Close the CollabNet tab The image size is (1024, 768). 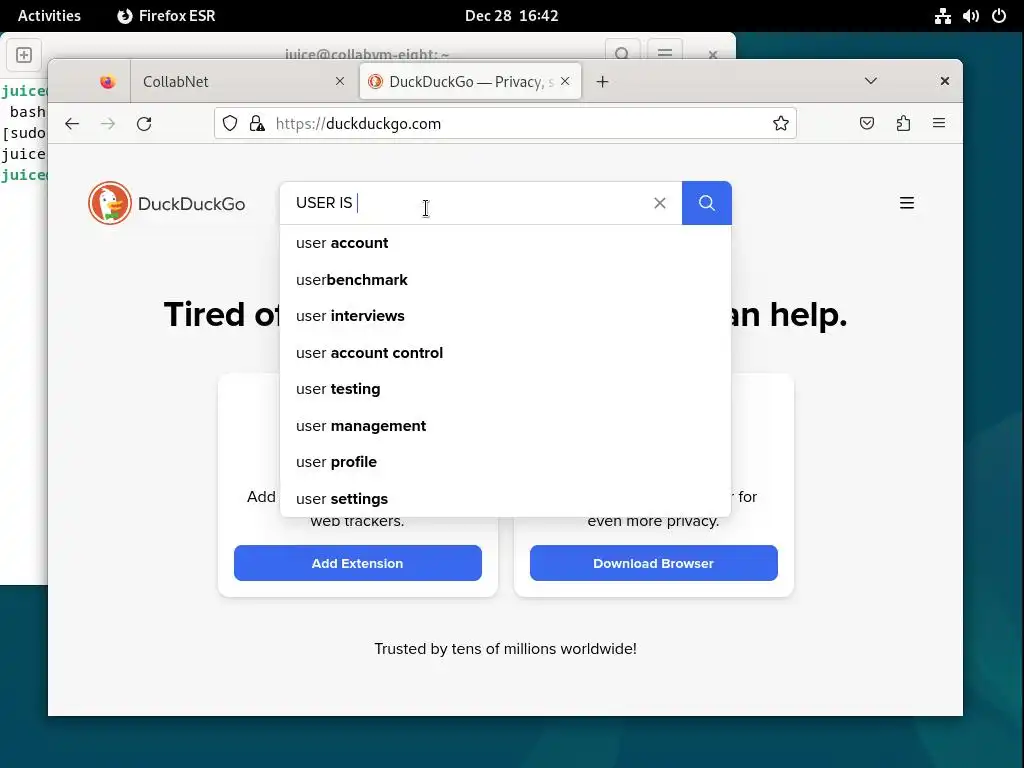coord(340,81)
